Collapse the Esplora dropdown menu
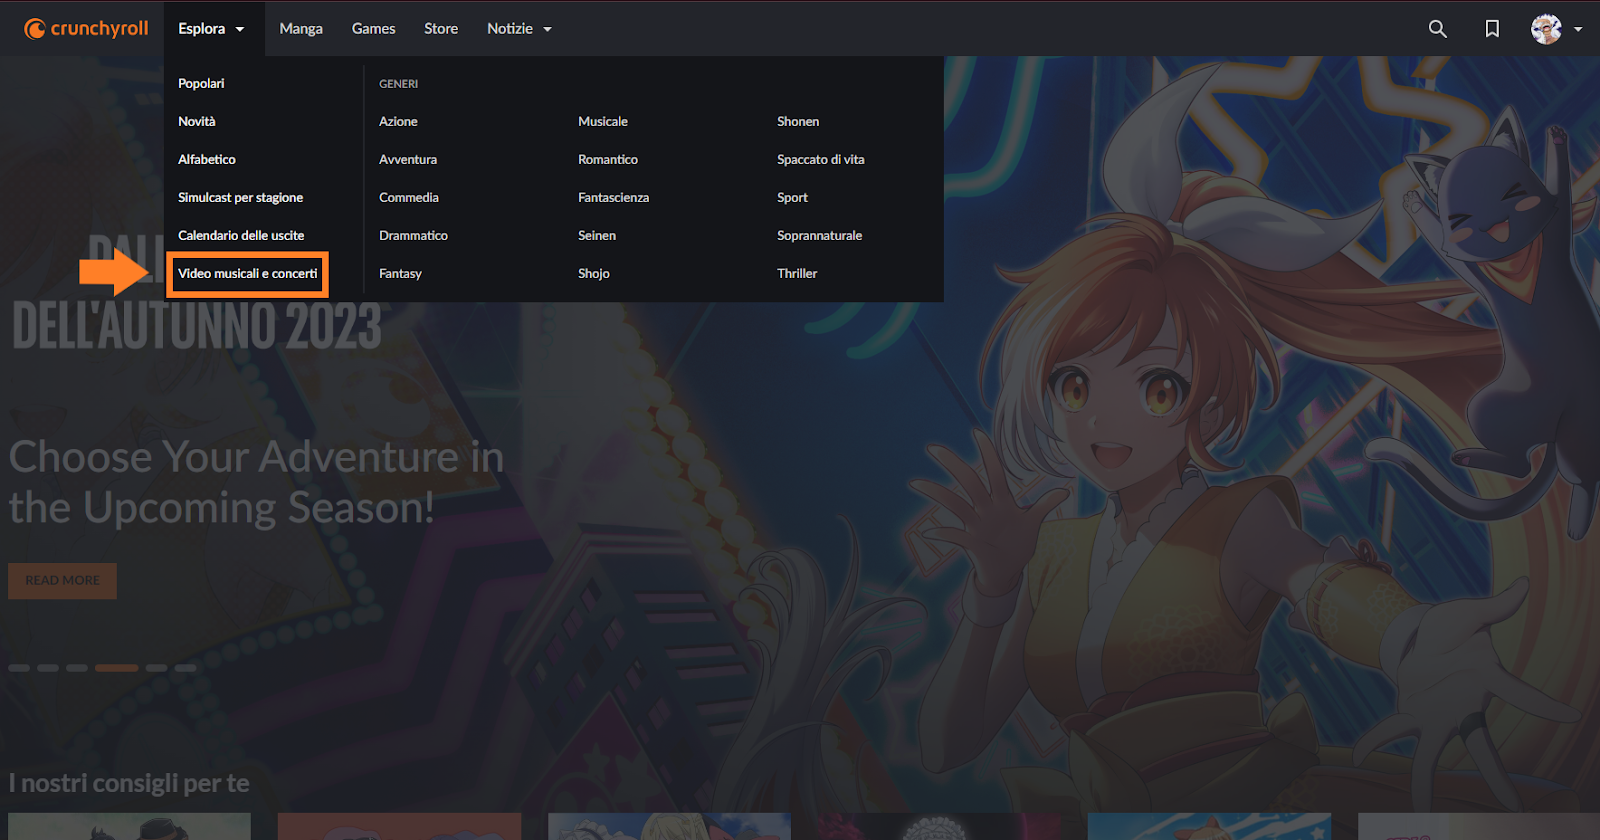The height and width of the screenshot is (840, 1600). [x=211, y=28]
